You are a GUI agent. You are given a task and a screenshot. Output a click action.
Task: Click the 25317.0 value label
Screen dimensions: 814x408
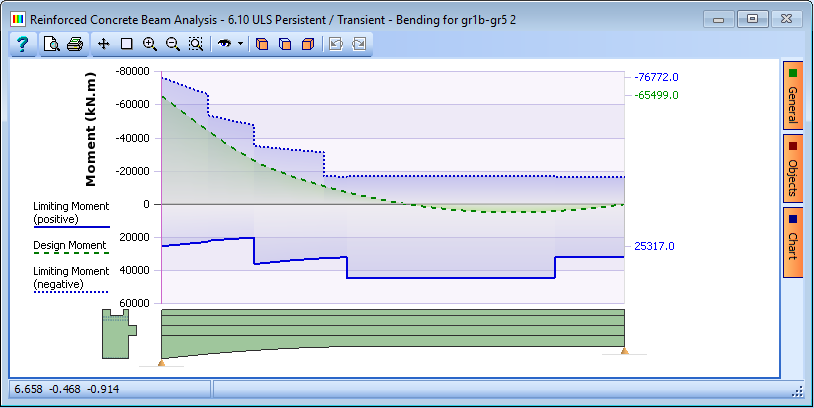tap(654, 247)
